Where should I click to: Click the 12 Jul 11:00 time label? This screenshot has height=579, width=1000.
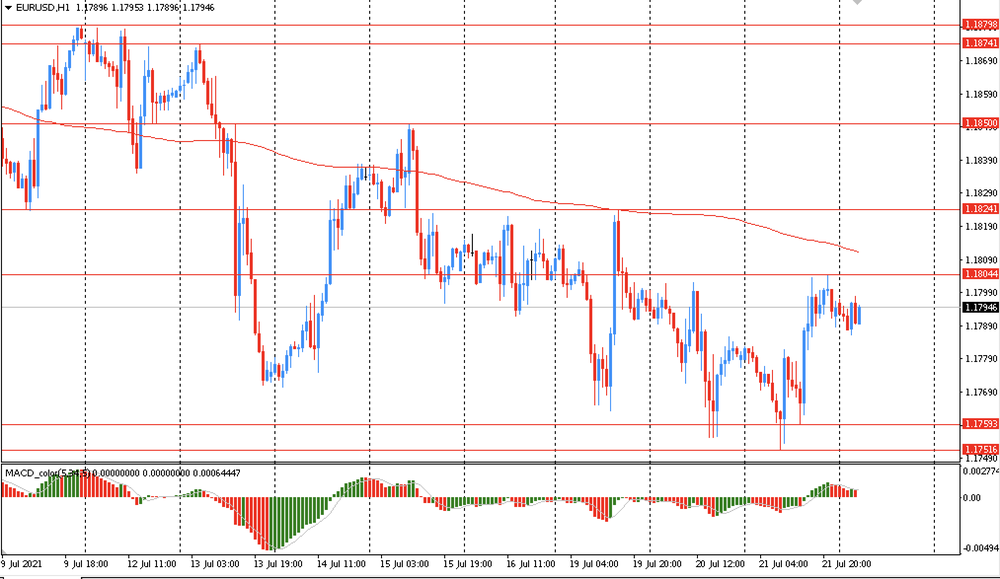[152, 564]
